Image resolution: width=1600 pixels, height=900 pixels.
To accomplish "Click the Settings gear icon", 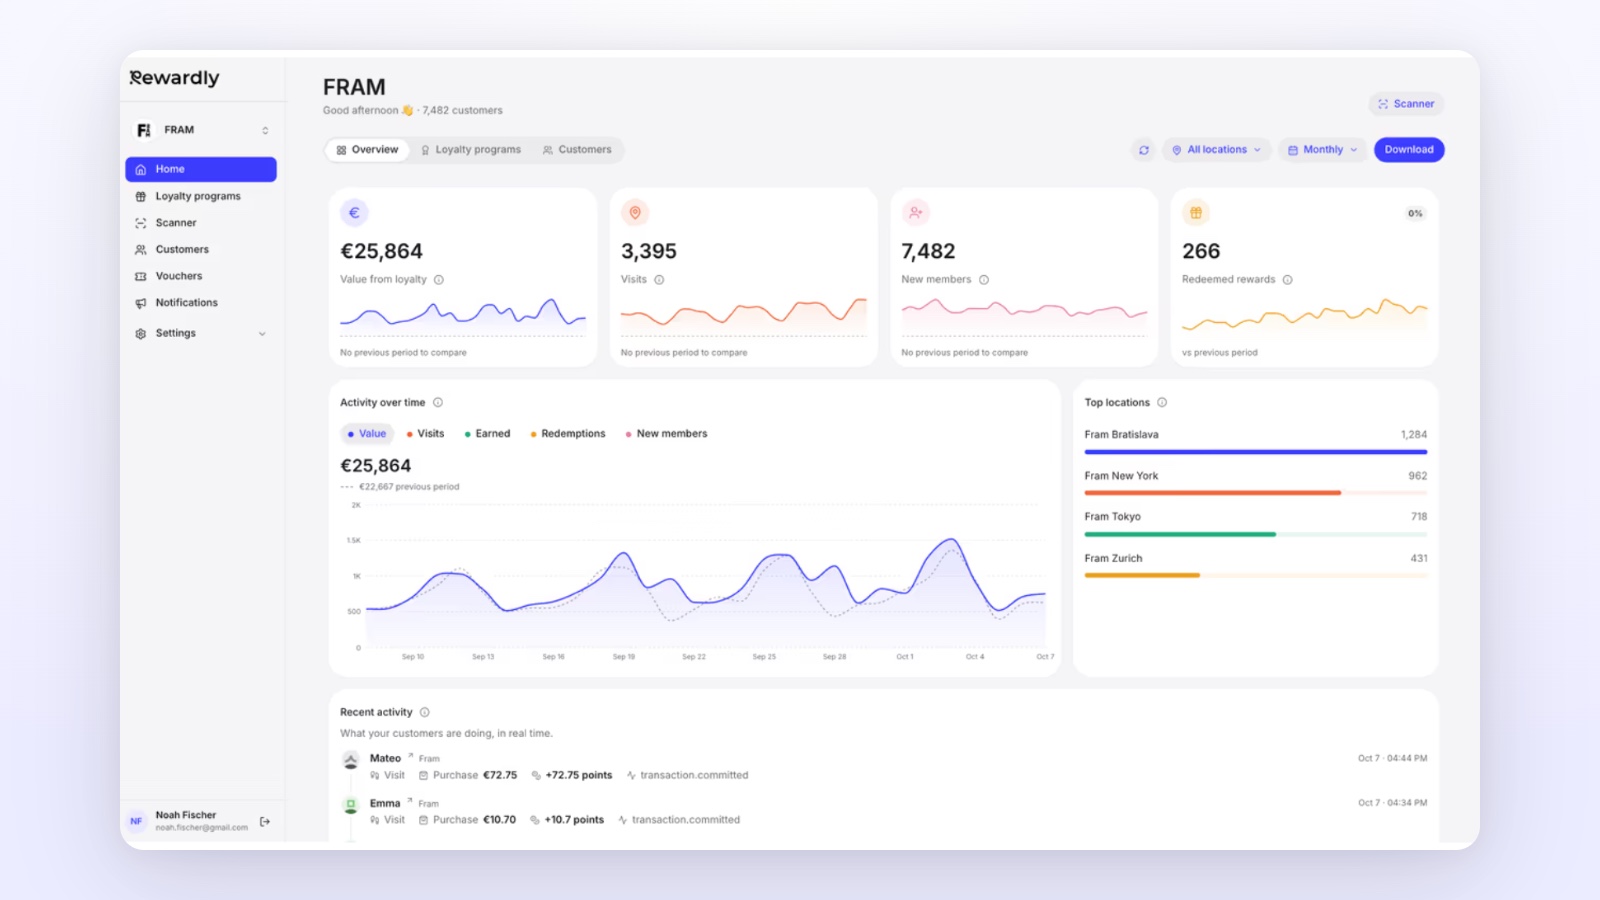I will [141, 334].
